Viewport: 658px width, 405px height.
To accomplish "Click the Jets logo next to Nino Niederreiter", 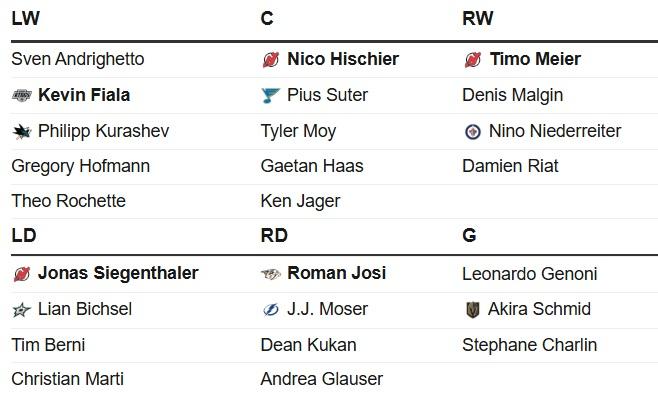I will pyautogui.click(x=473, y=132).
